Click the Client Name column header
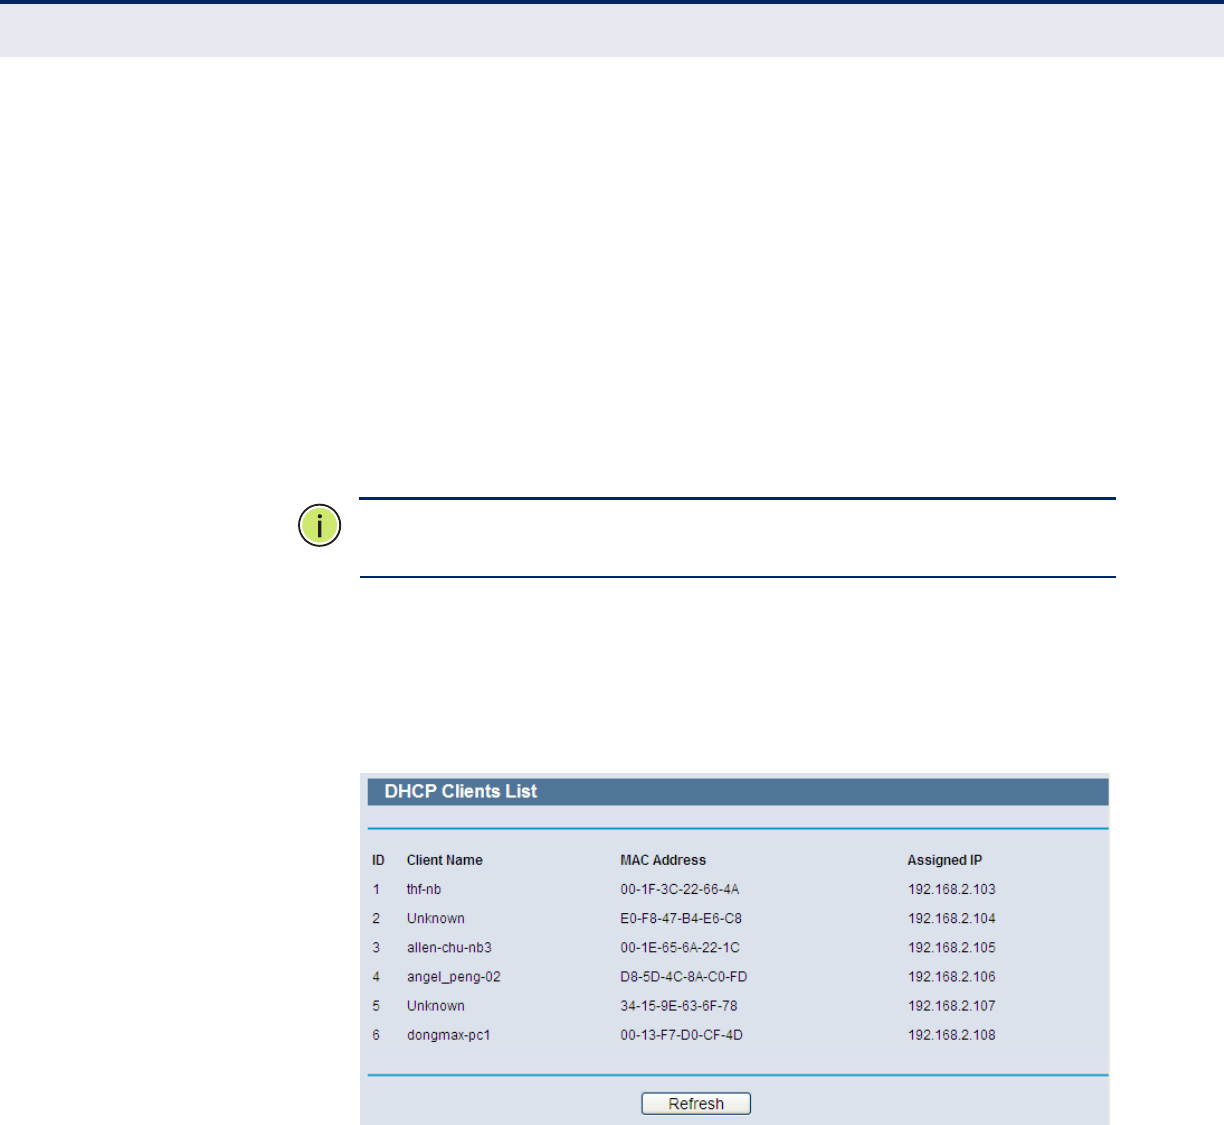 coord(445,860)
